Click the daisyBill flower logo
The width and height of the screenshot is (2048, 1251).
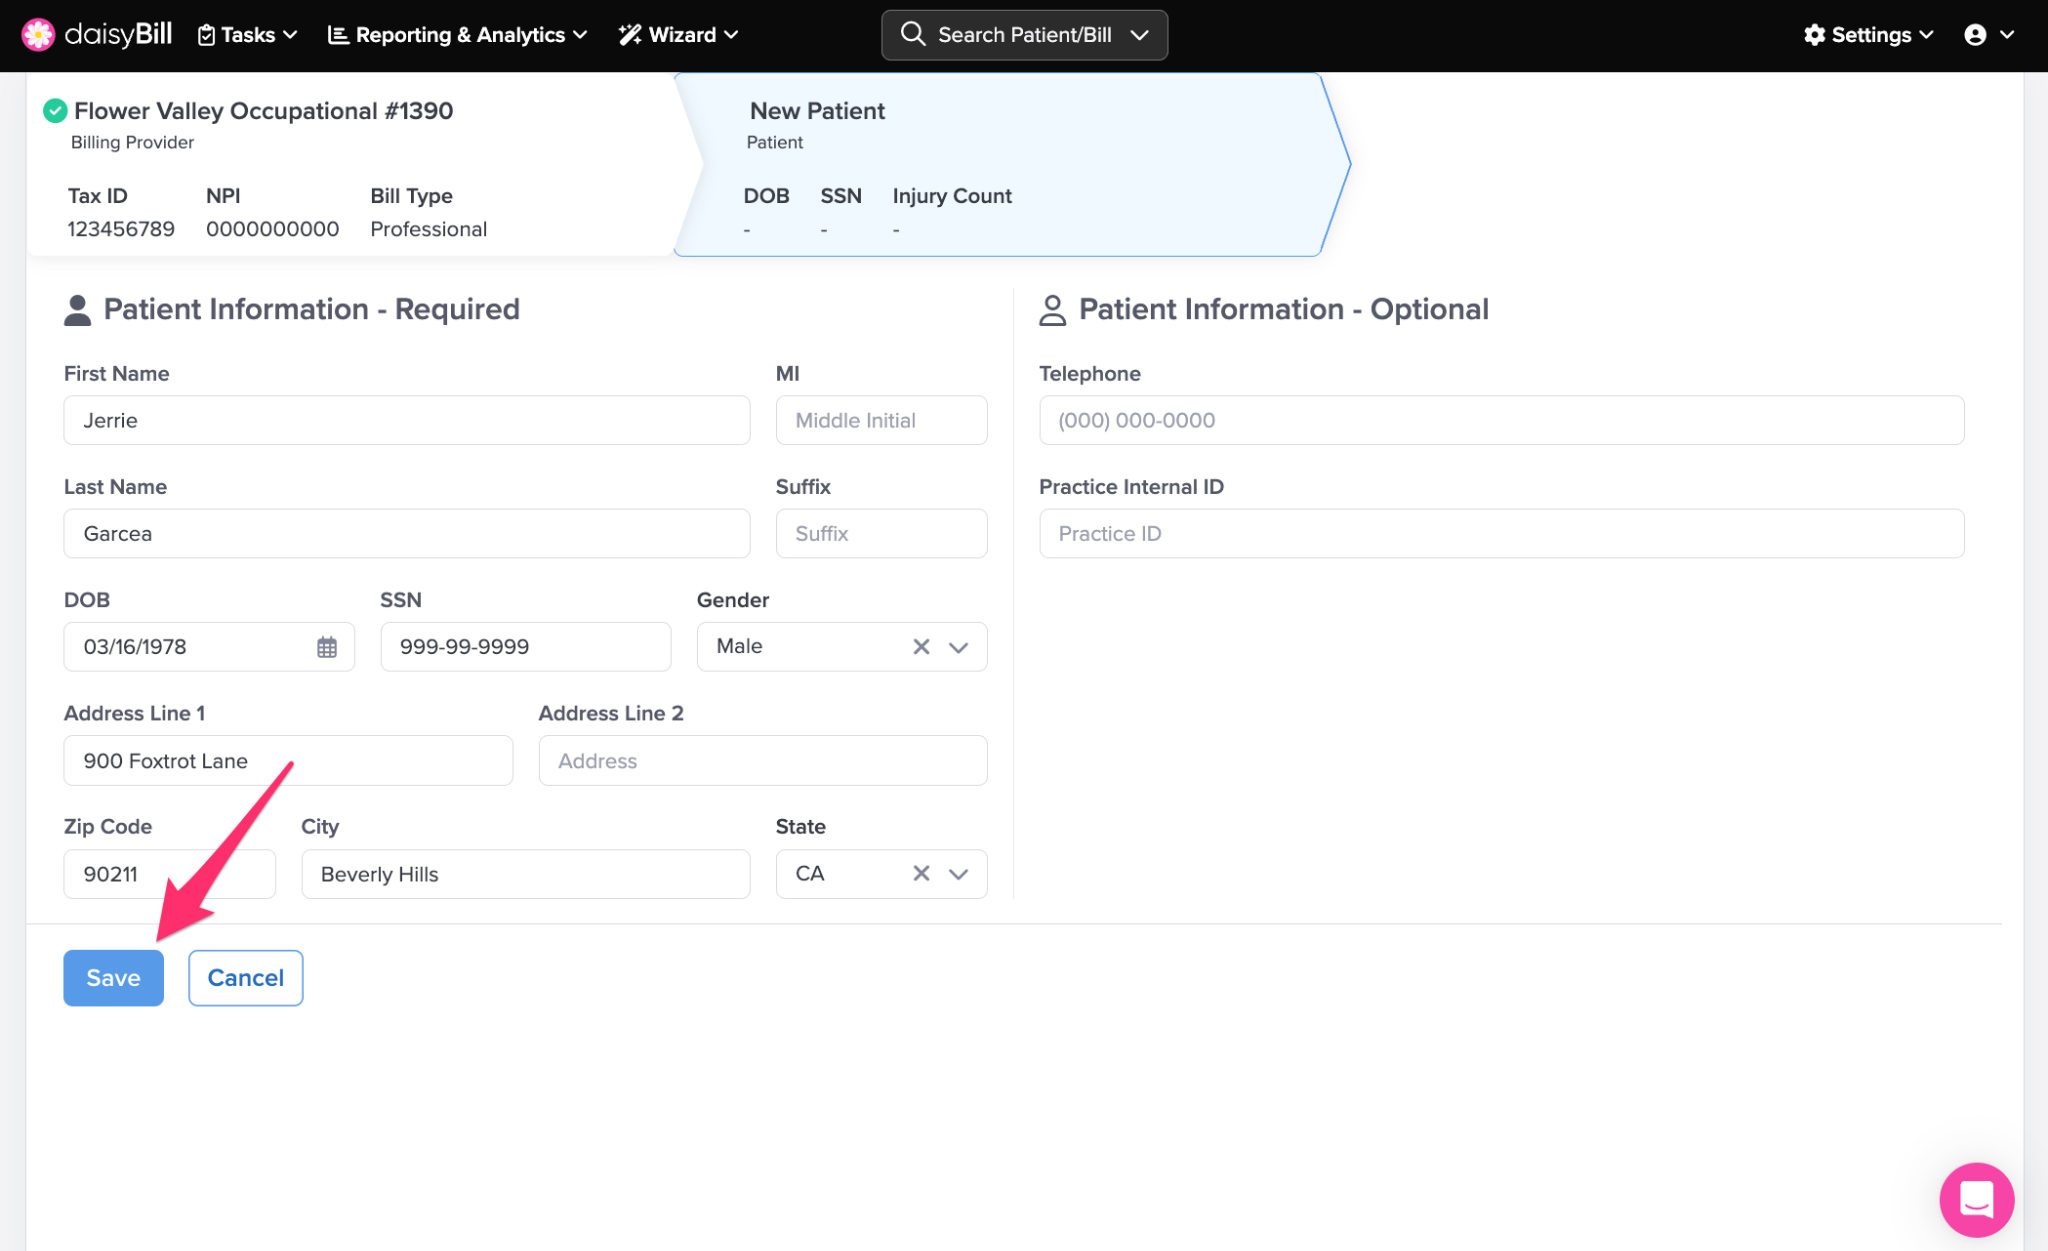38,35
